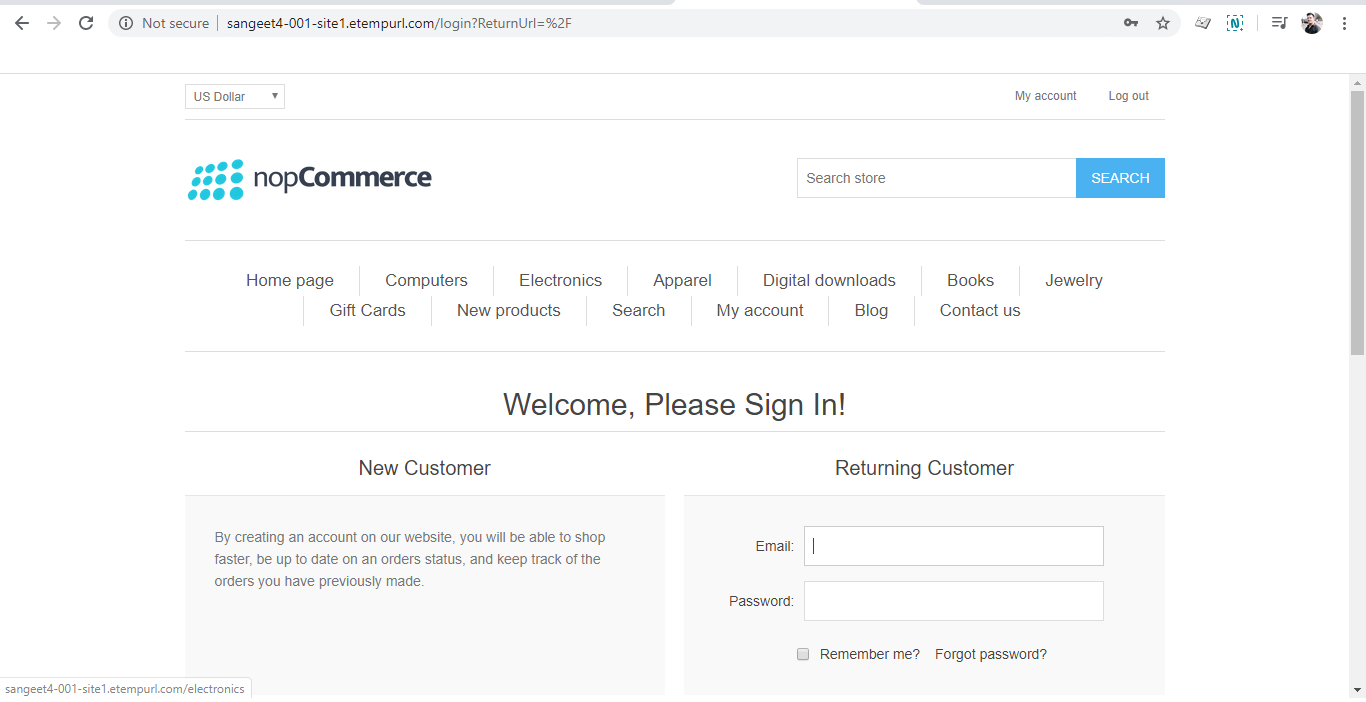1366x702 pixels.
Task: Click the blue SEARCH button
Action: [1120, 178]
